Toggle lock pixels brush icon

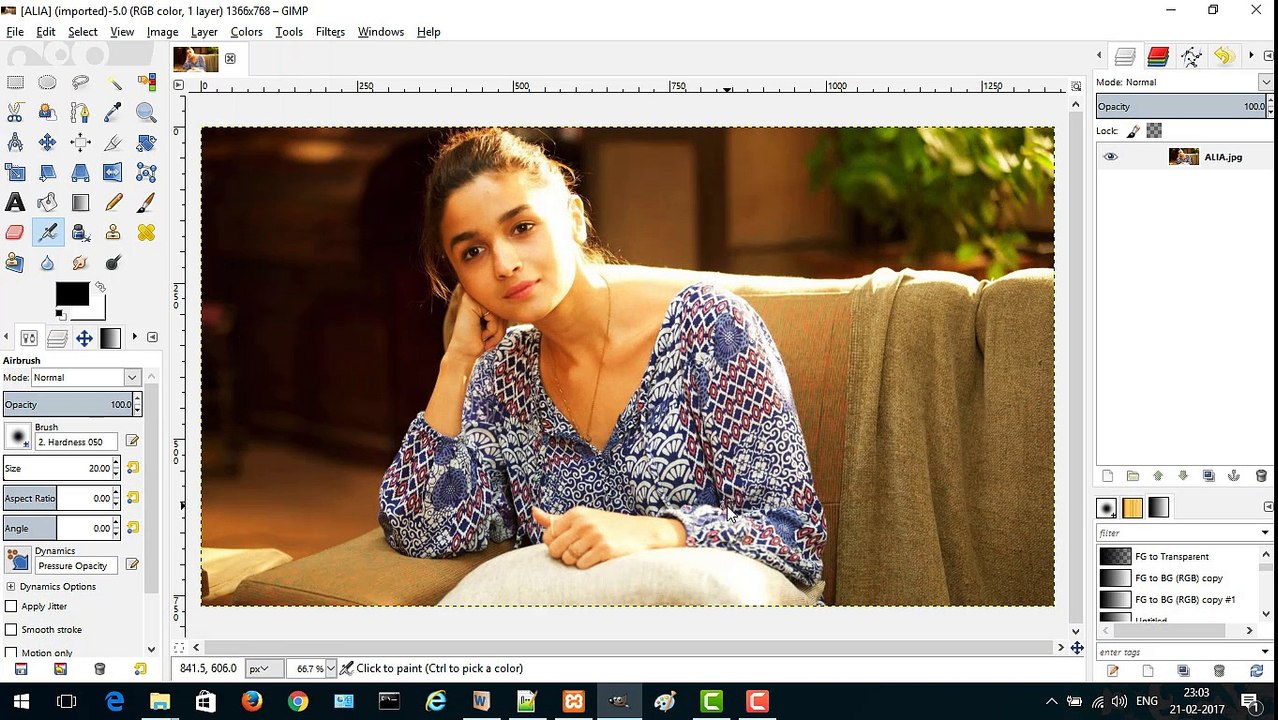point(1133,131)
